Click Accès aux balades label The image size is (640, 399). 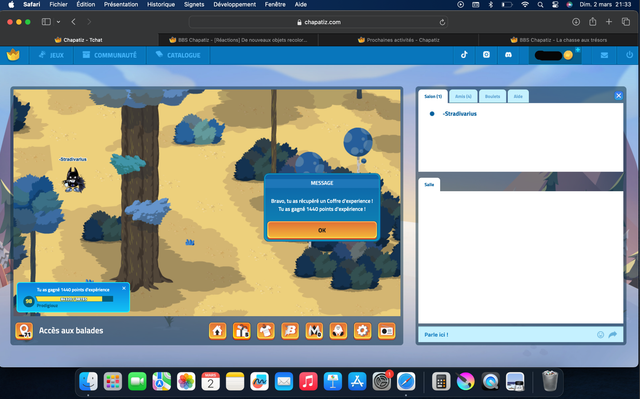[x=71, y=330]
